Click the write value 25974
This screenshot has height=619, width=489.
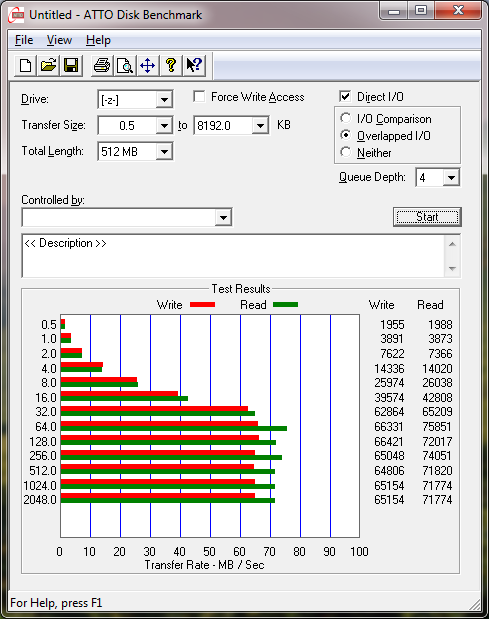389,383
